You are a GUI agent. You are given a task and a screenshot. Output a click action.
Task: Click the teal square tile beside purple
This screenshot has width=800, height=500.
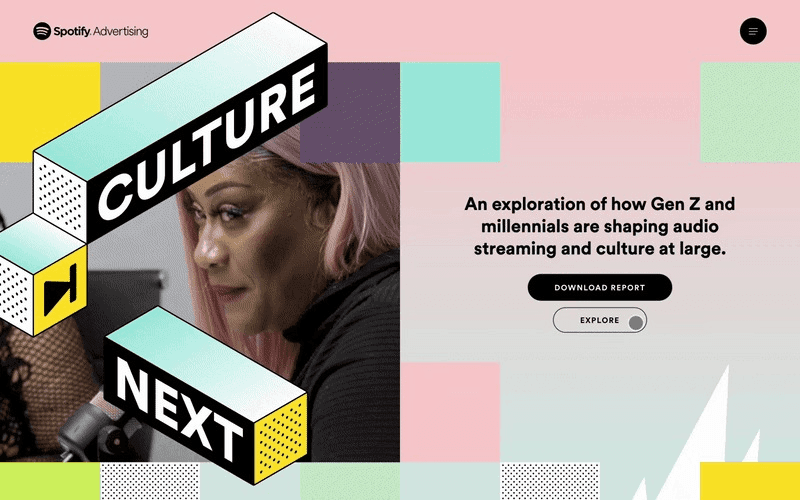coord(450,112)
